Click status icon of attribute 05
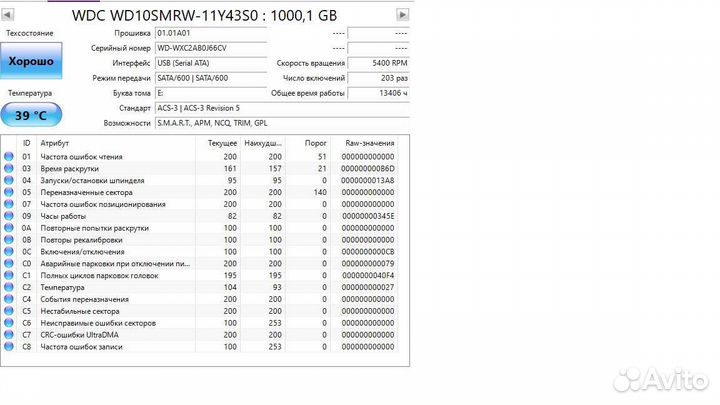The image size is (720, 405). tap(9, 192)
